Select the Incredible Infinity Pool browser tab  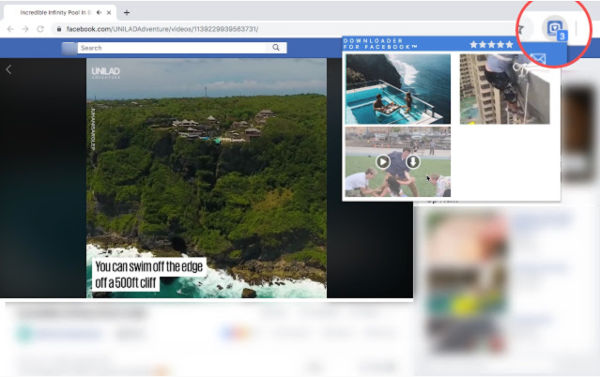(59, 13)
